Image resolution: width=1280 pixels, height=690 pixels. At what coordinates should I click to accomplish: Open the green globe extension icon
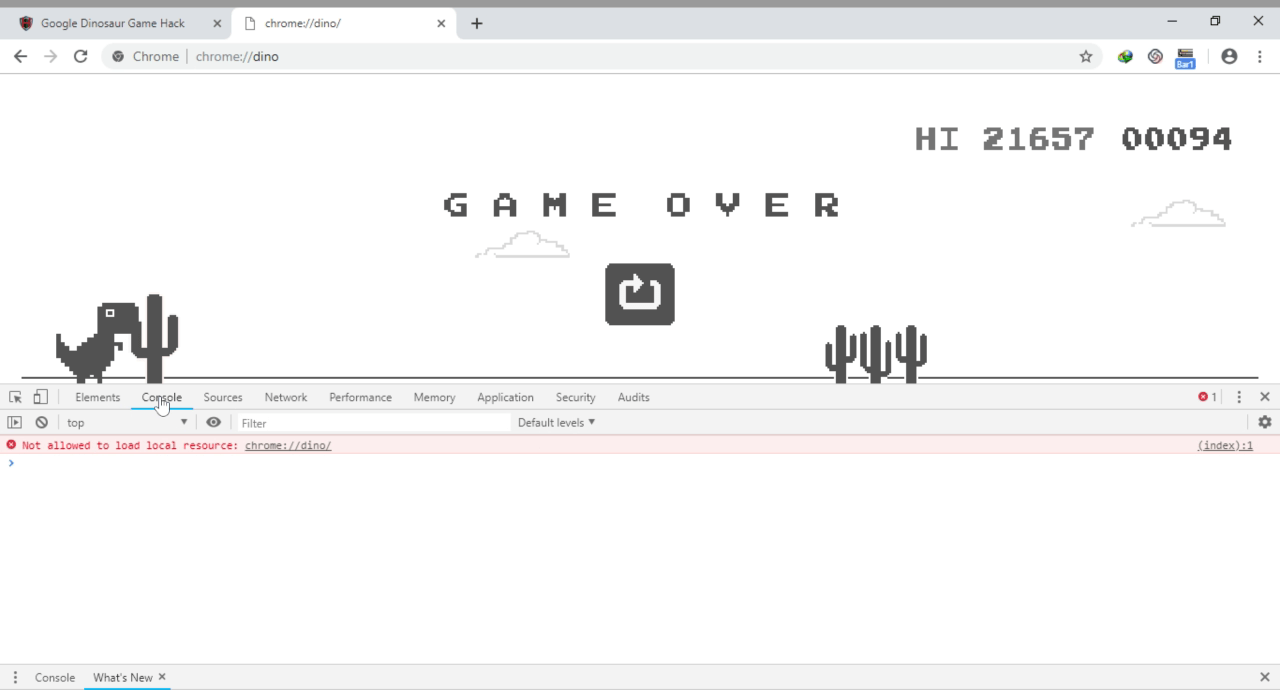1125,56
